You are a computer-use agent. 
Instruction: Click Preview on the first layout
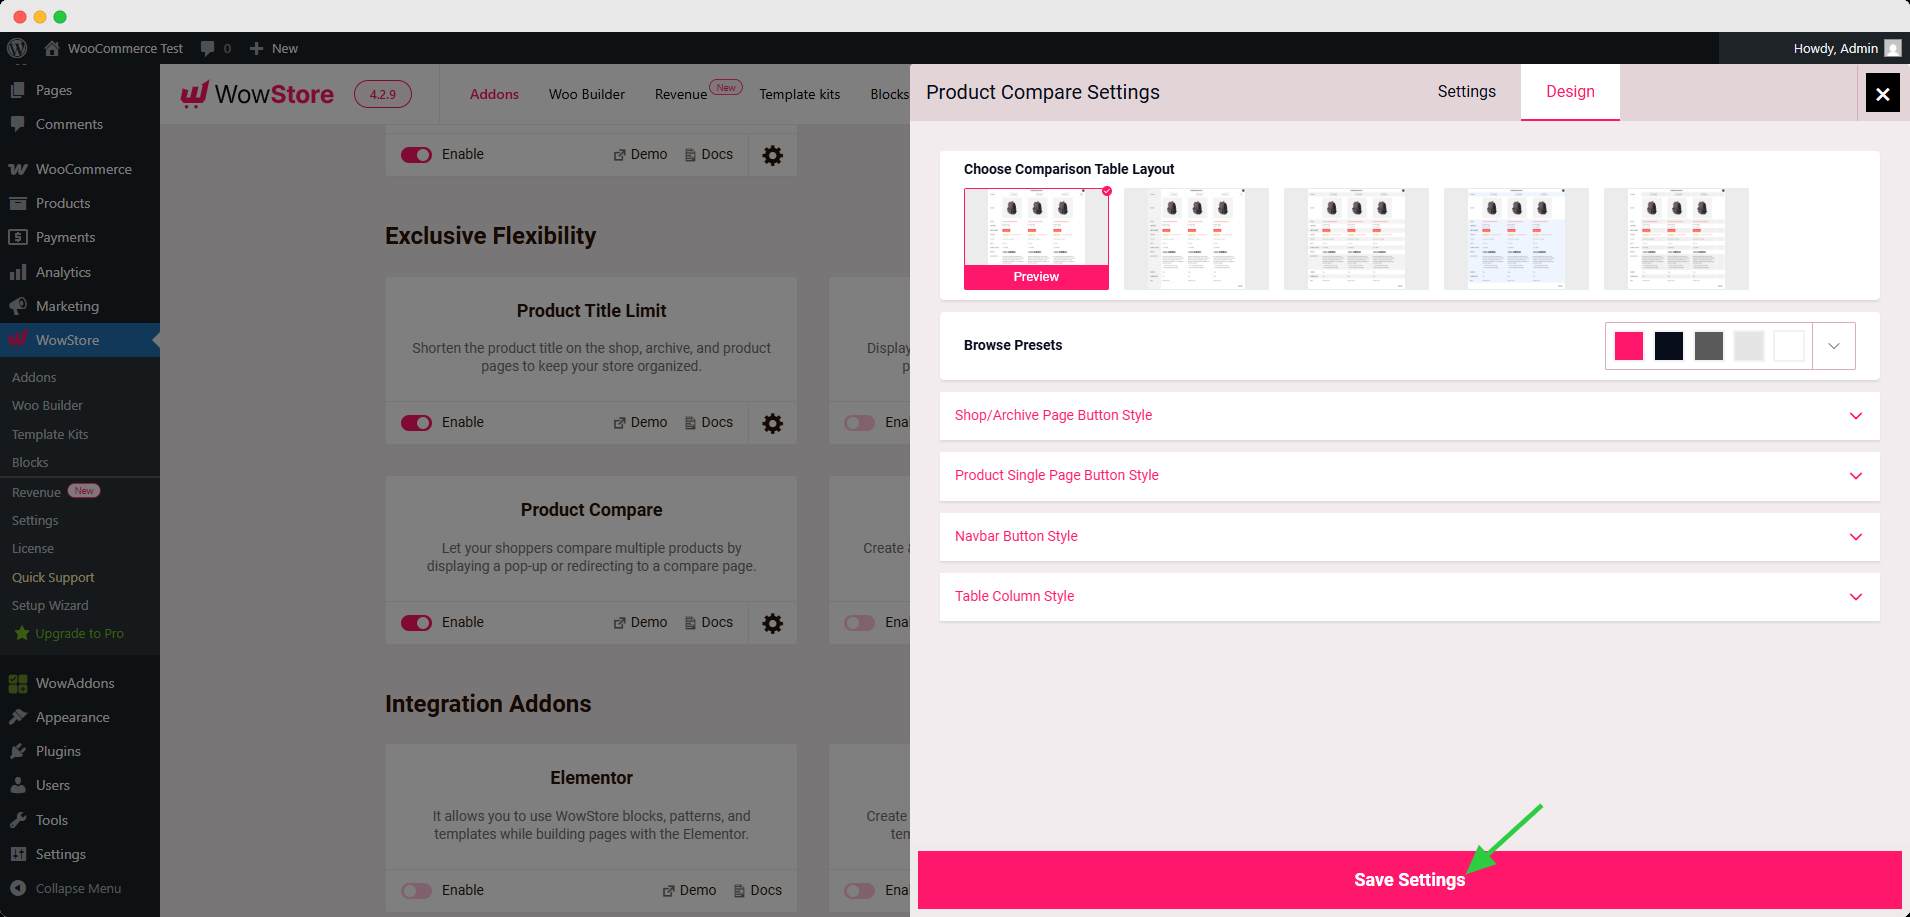pos(1036,277)
